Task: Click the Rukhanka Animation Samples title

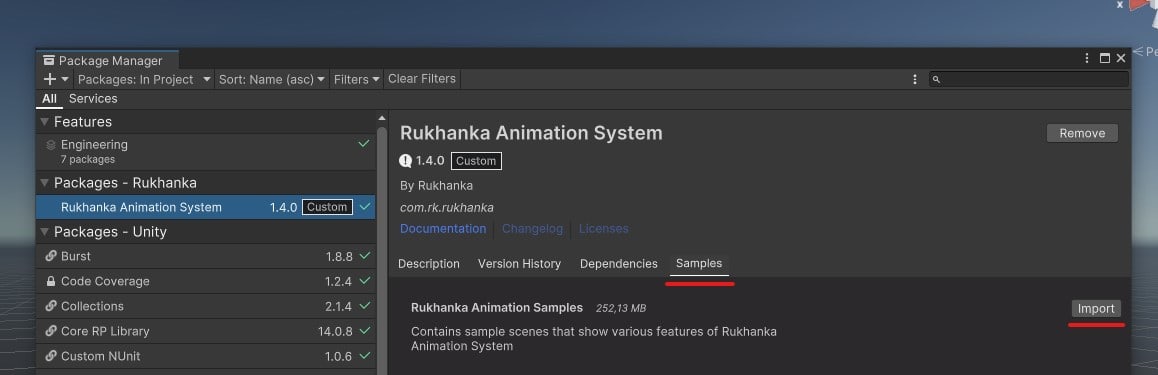Action: (x=497, y=308)
